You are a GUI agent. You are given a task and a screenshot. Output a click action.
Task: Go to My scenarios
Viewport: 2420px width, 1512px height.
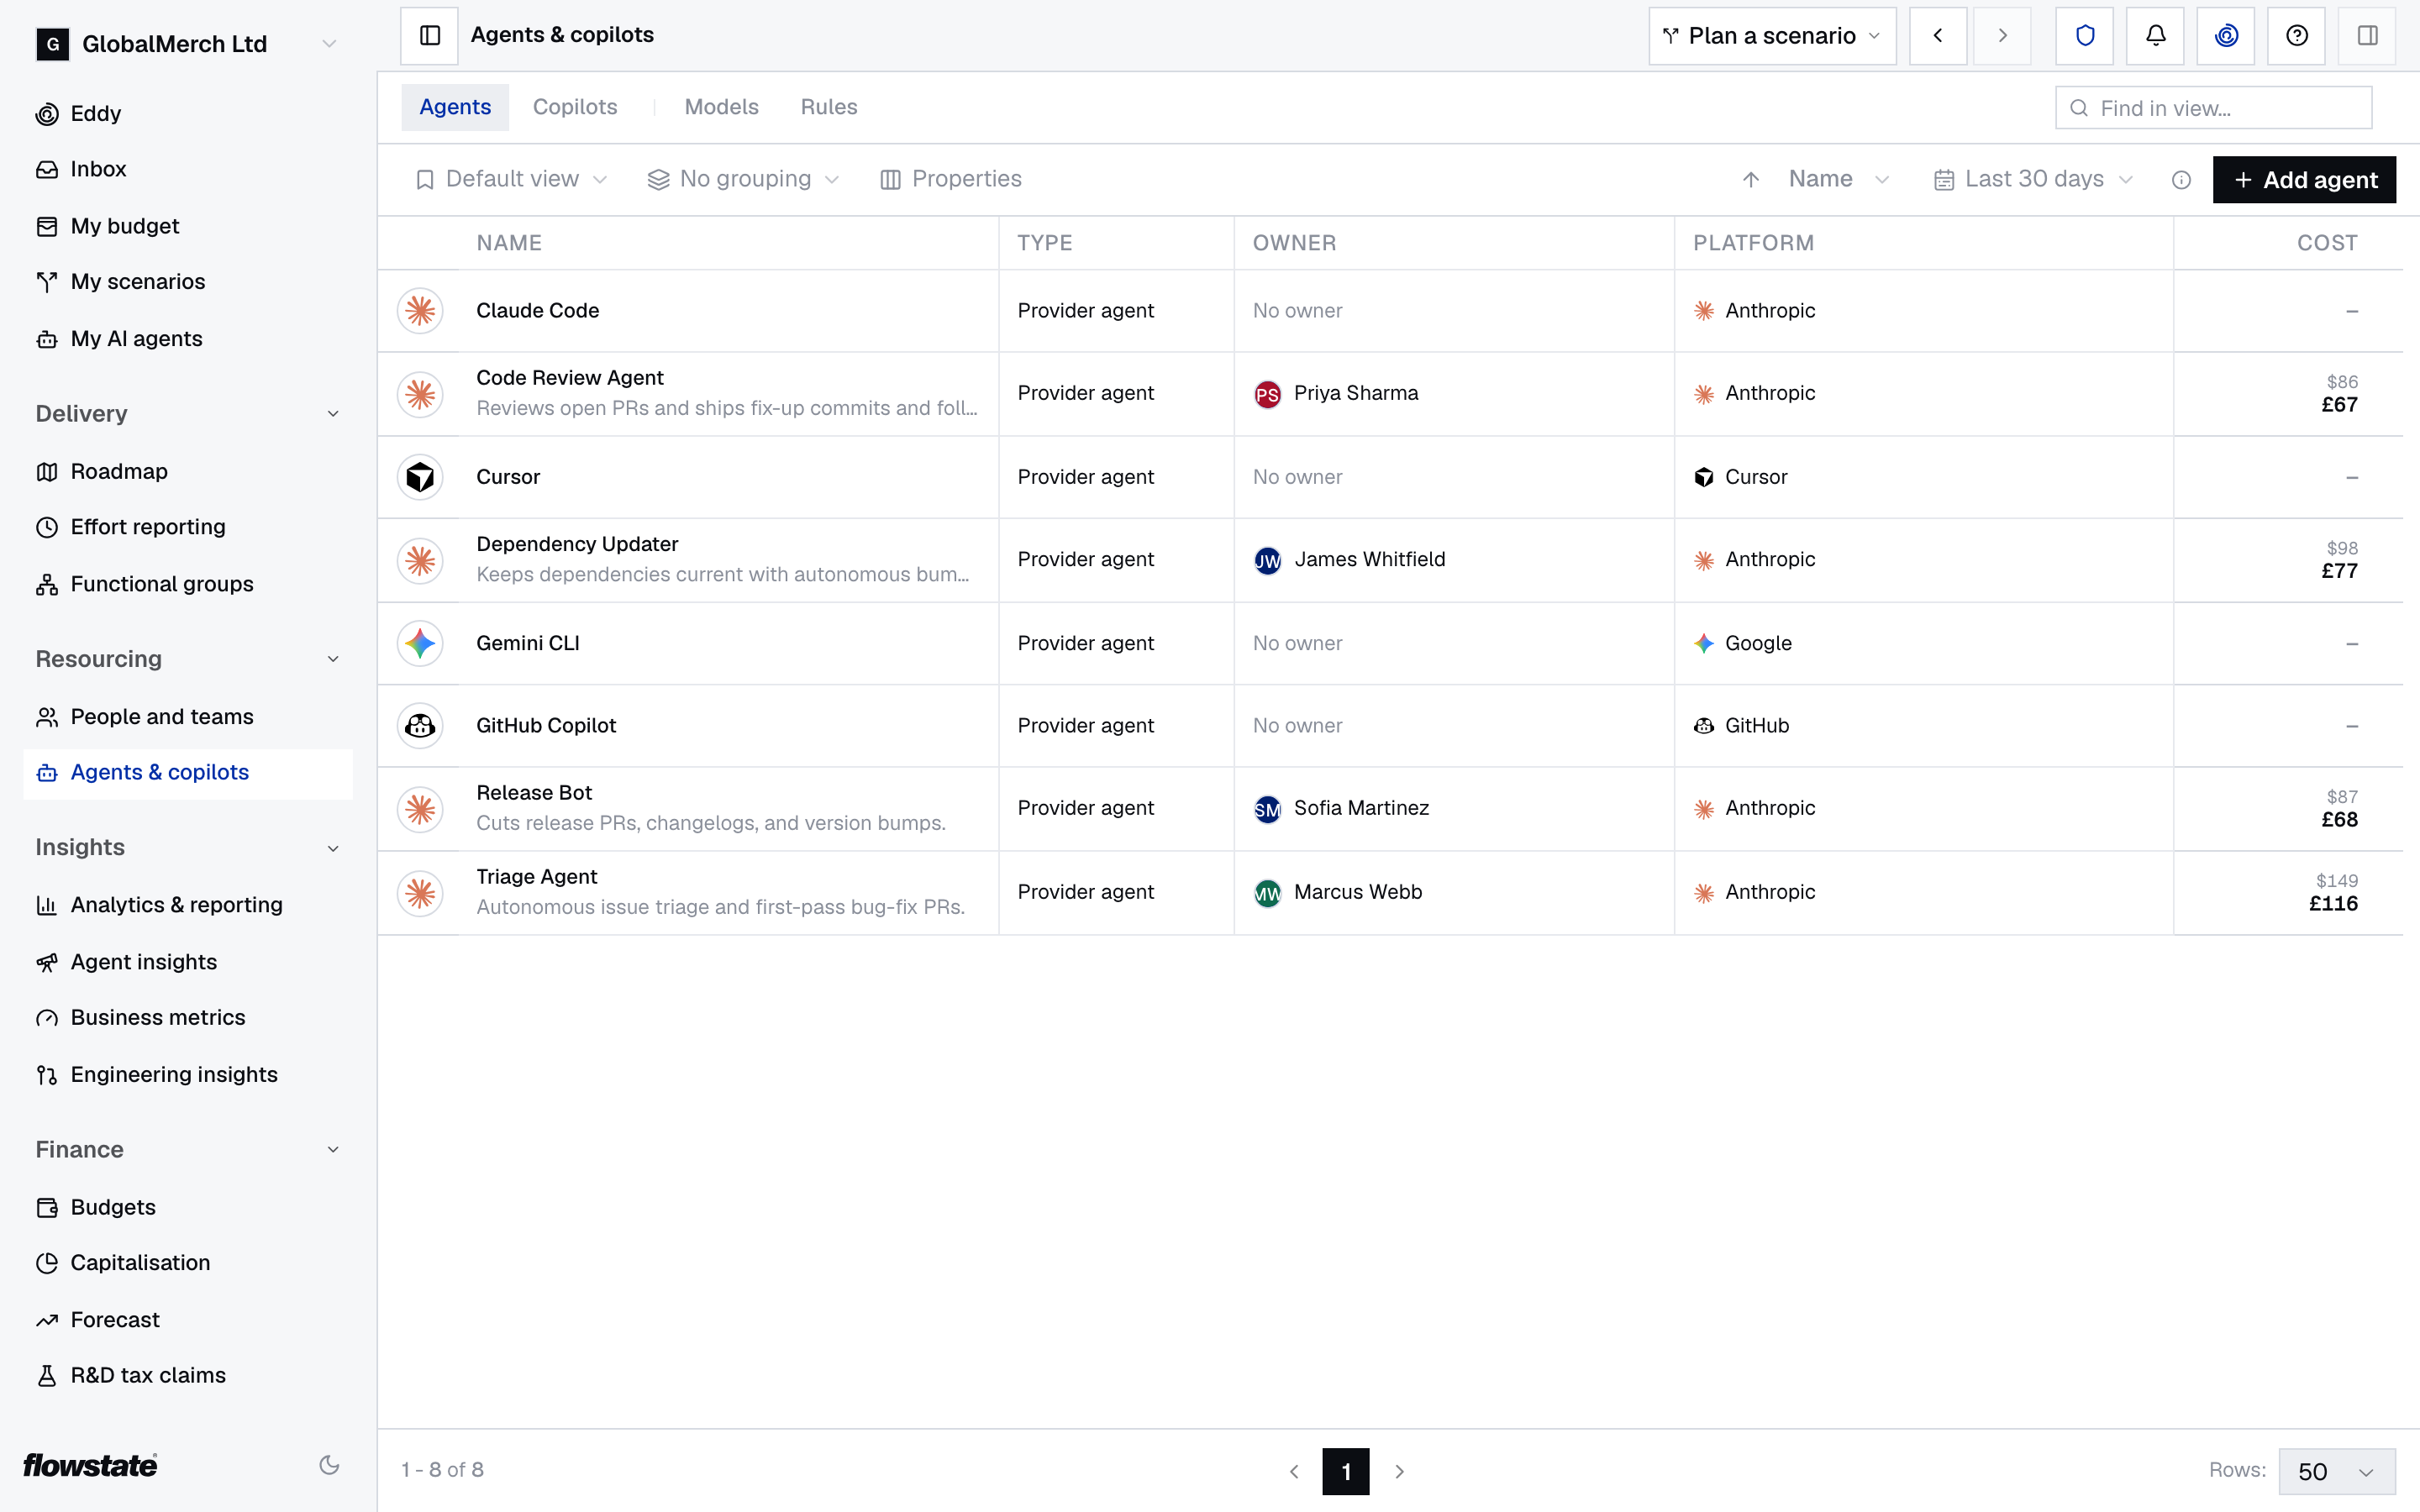188,282
